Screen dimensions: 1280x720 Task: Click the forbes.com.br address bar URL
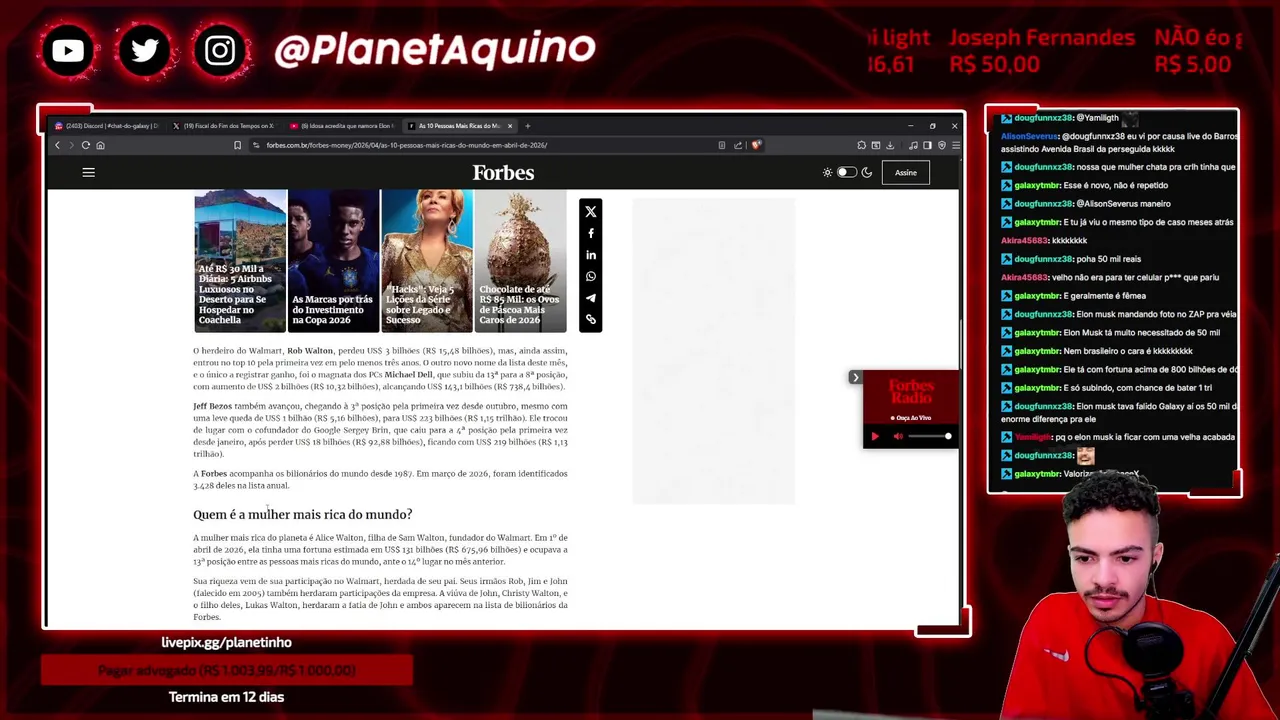[x=406, y=145]
